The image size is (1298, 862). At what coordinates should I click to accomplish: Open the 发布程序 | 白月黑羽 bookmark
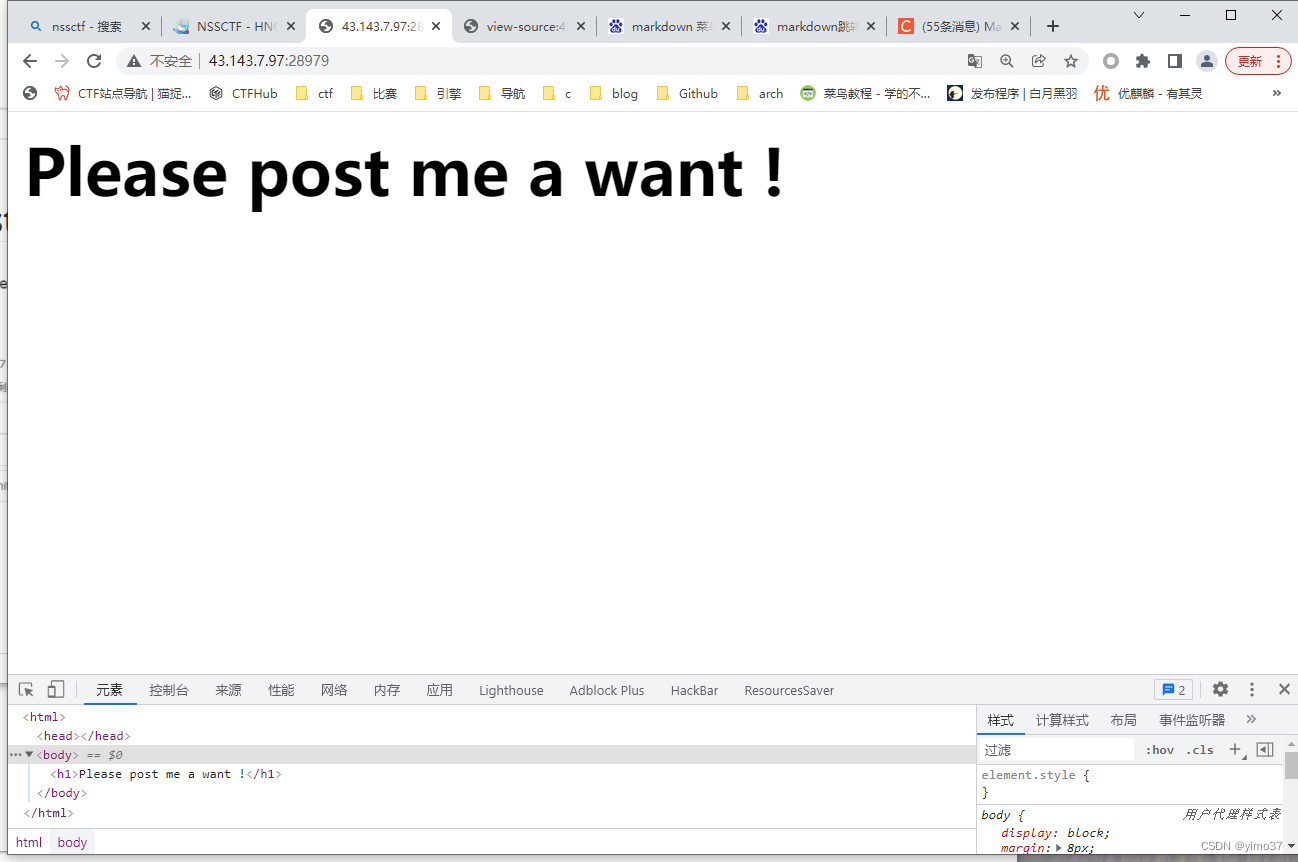(x=1012, y=93)
